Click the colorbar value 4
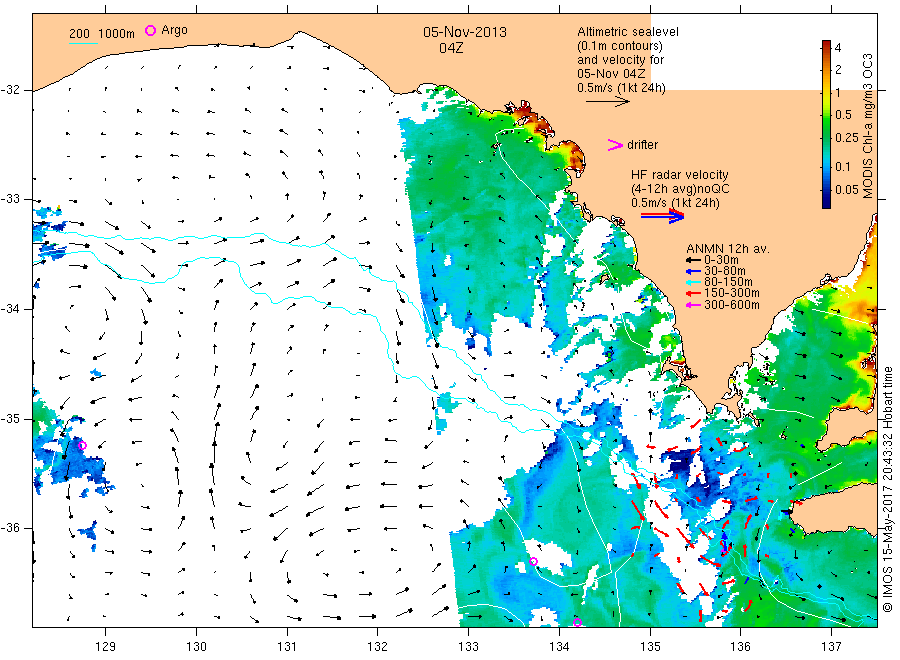Image resolution: width=900 pixels, height=660 pixels. (x=838, y=48)
